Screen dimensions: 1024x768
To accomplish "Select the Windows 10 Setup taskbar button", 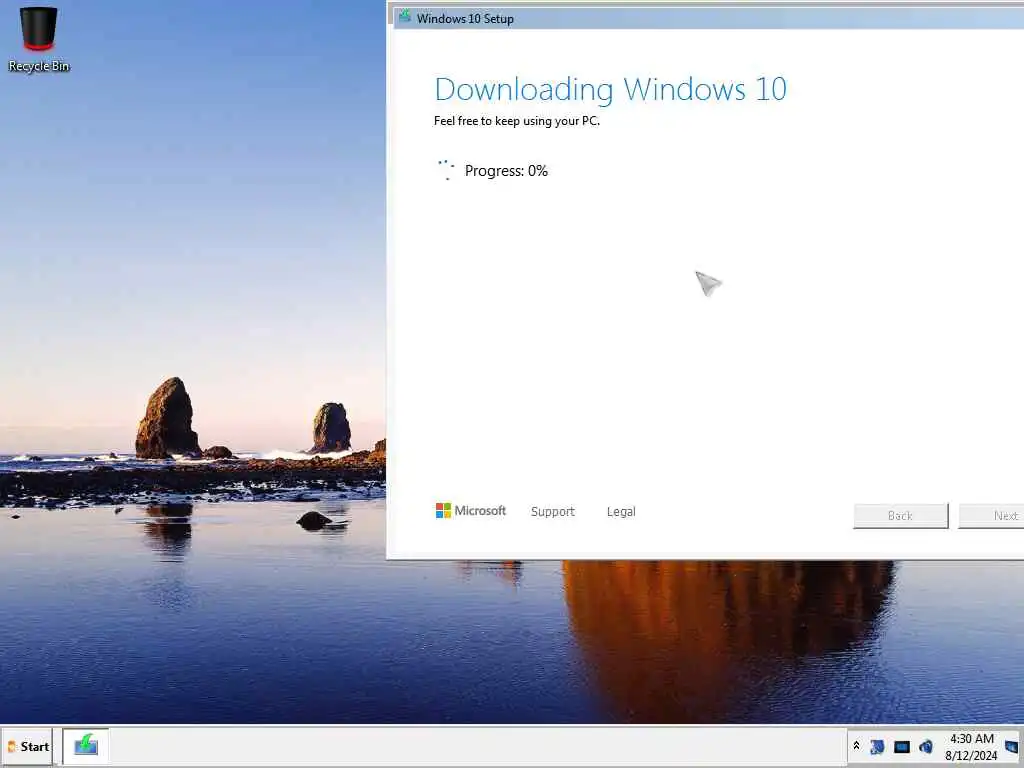I will 86,746.
